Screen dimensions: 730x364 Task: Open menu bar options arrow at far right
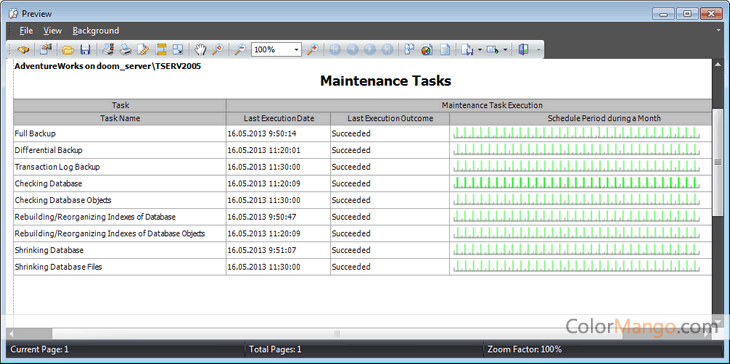point(719,31)
